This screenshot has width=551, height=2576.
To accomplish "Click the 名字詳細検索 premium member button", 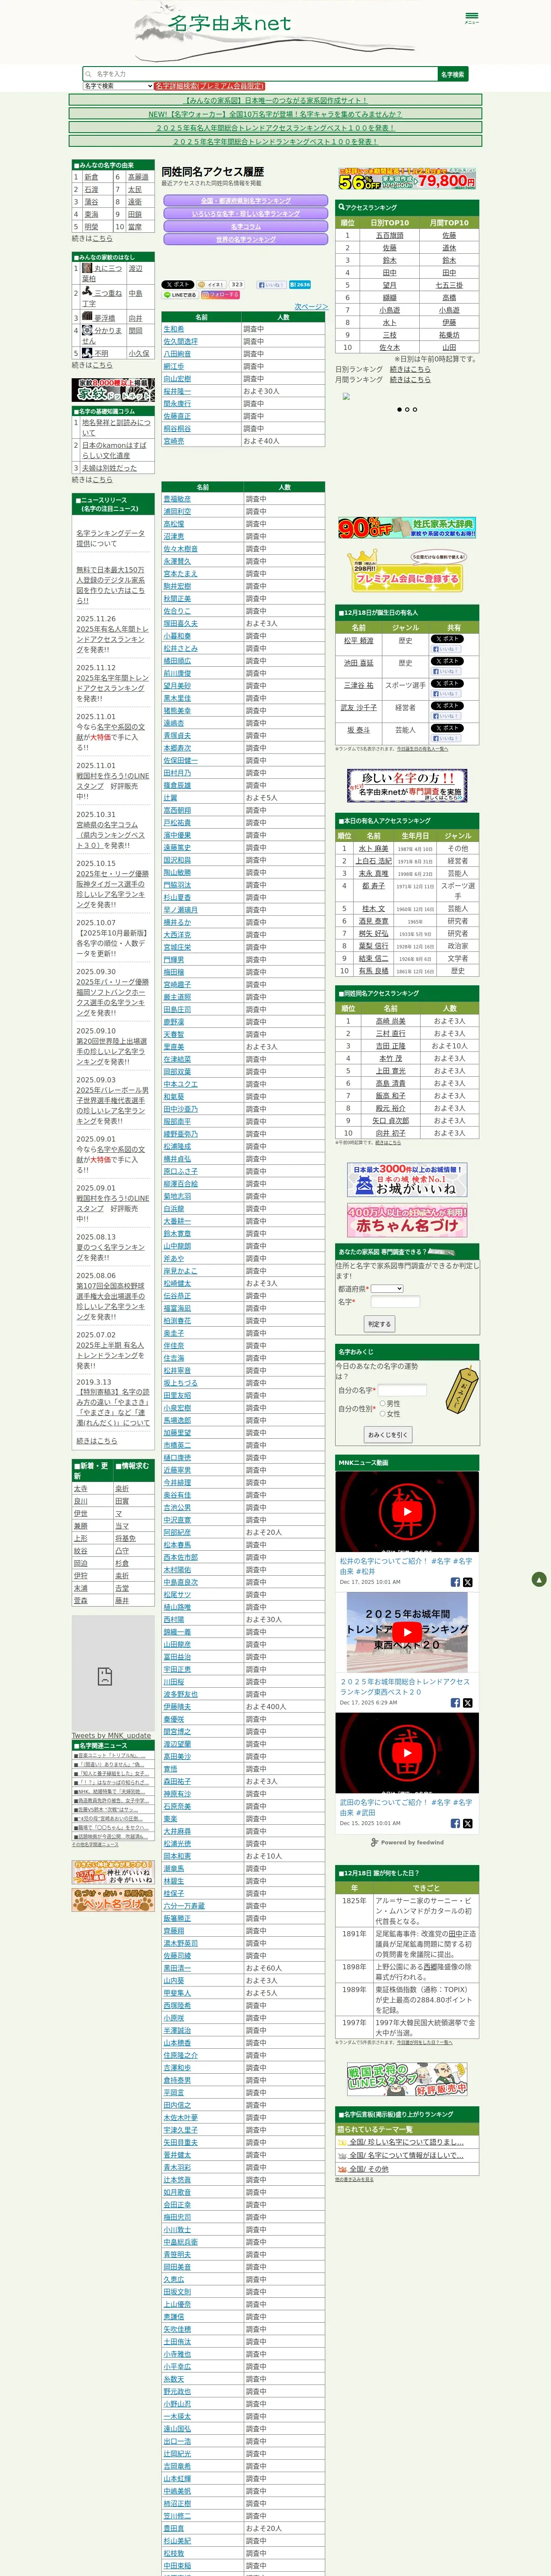I will click(x=210, y=86).
